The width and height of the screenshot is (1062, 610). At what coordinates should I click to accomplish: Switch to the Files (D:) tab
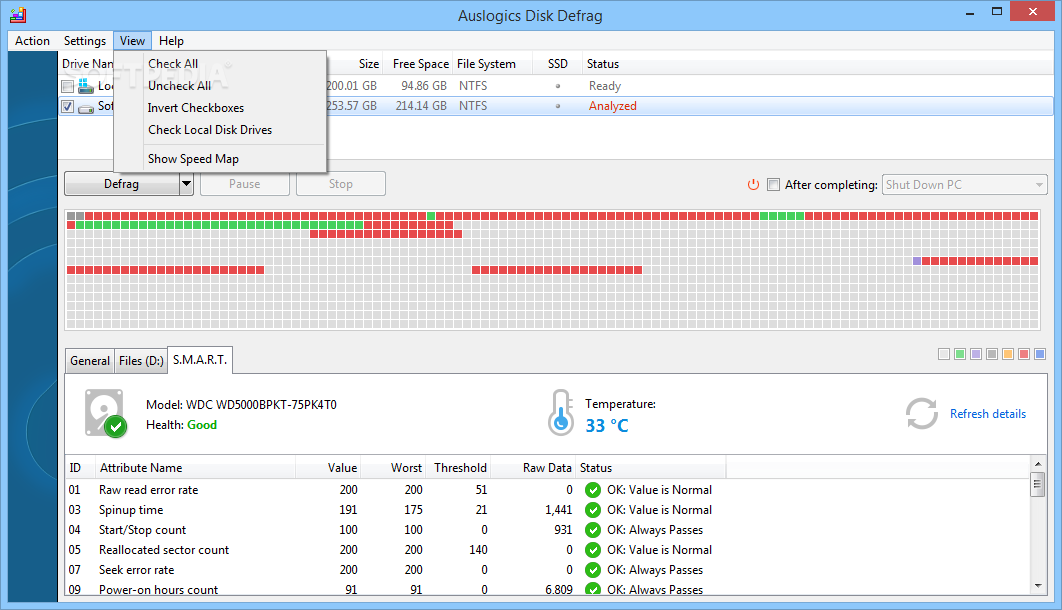tap(141, 361)
